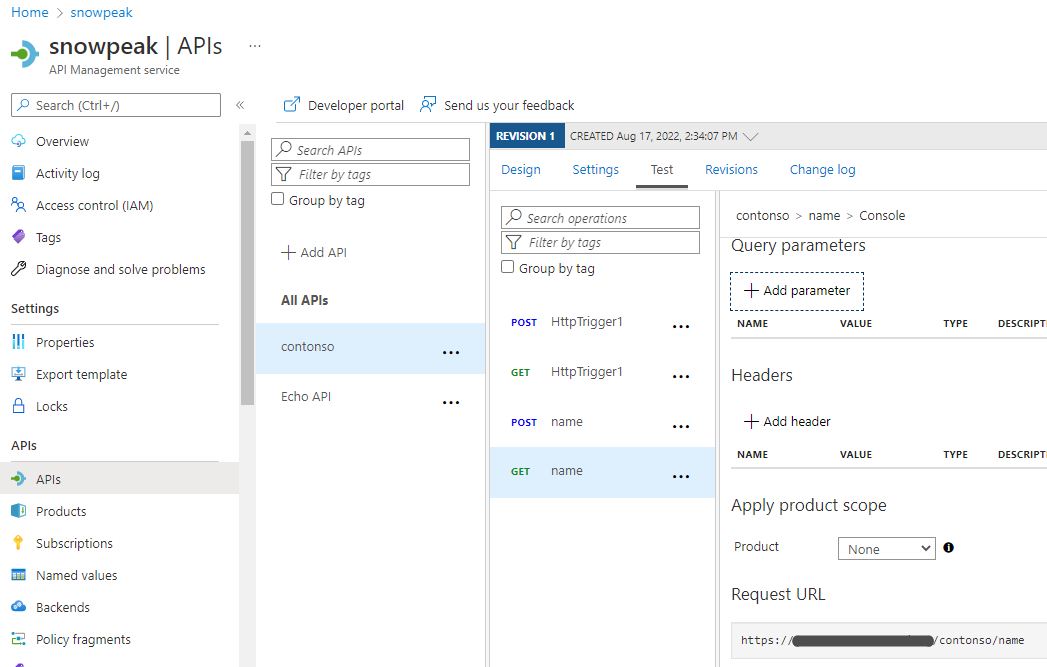This screenshot has width=1047, height=667.
Task: Click the Filter by tags field for APIs
Action: coord(370,174)
